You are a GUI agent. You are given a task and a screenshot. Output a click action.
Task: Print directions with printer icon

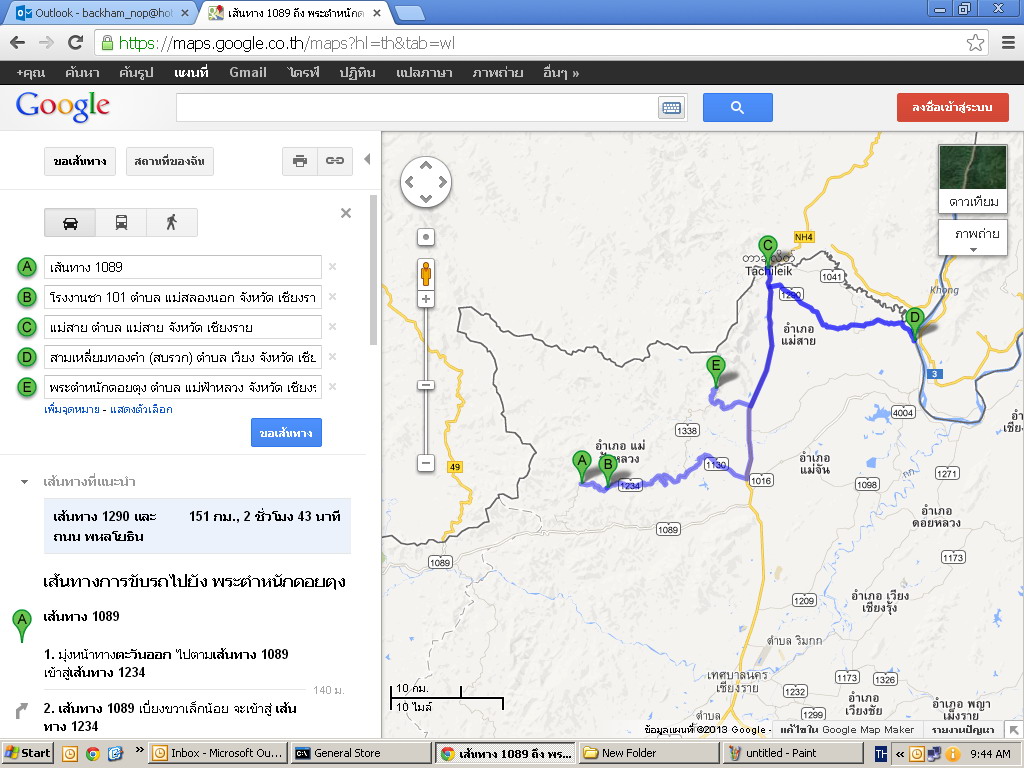[x=300, y=161]
